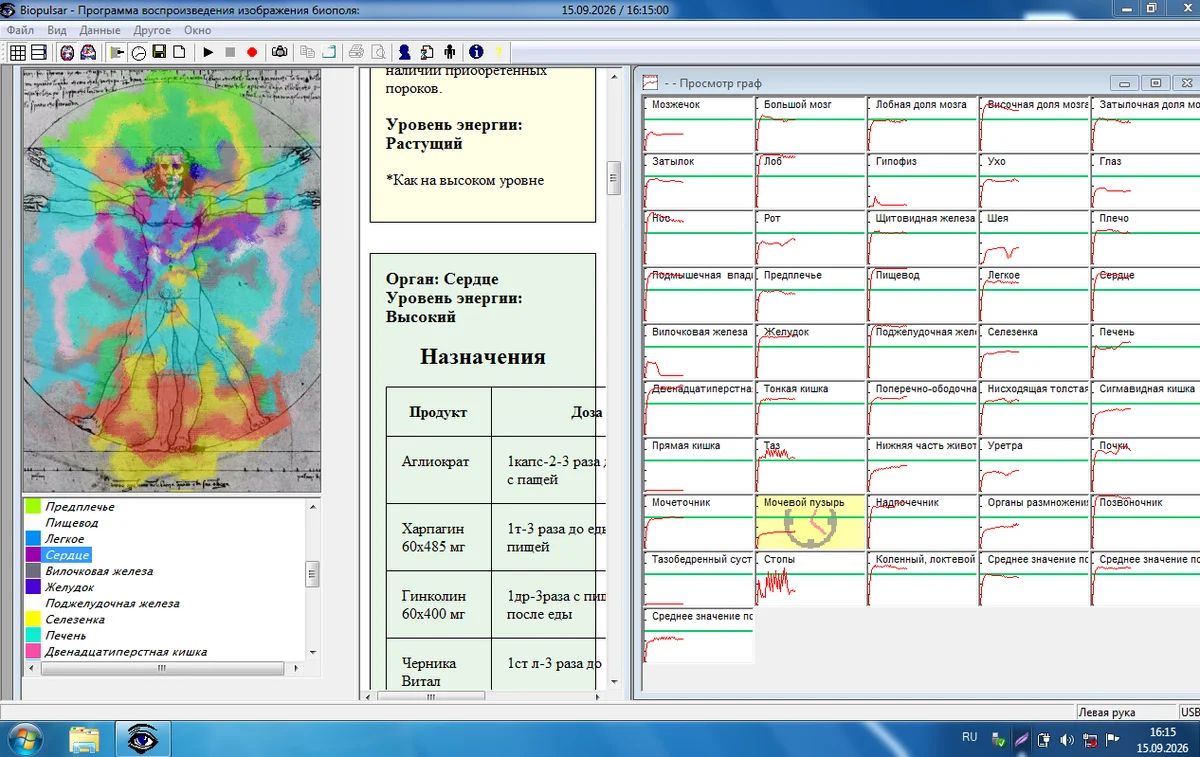Click the report panel vertical scrollbar thumb
Viewport: 1200px width, 757px height.
(x=614, y=178)
